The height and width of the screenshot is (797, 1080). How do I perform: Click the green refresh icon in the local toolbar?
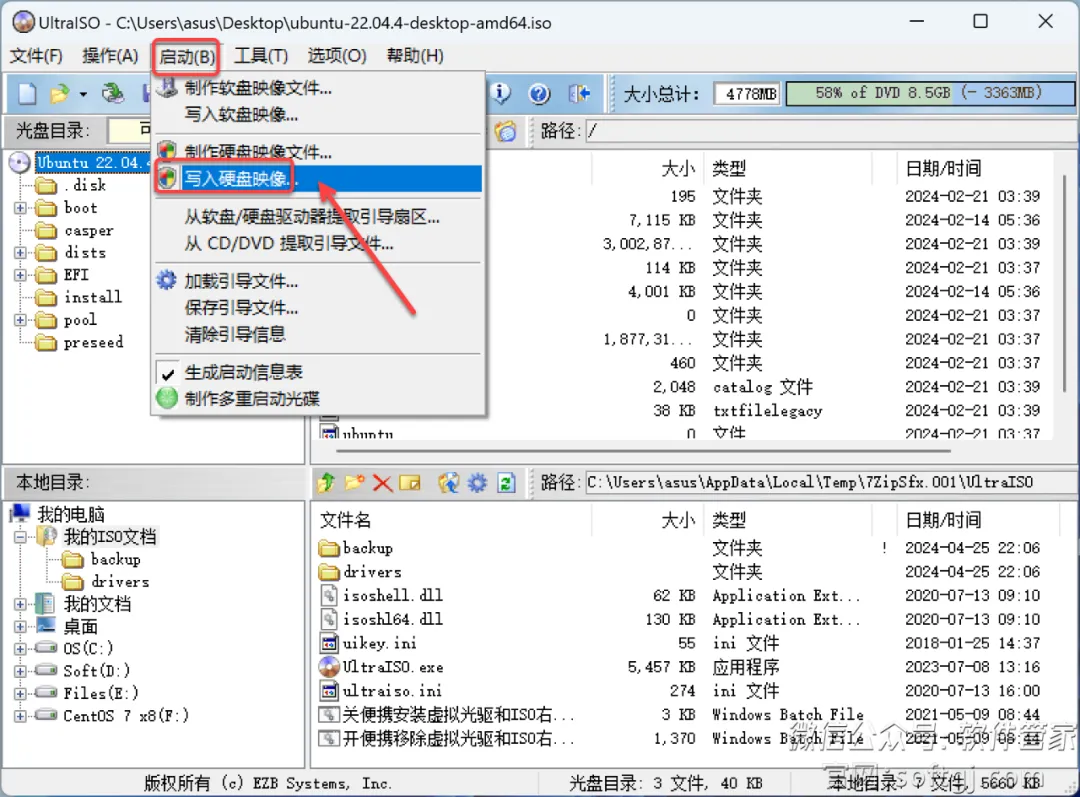point(506,483)
